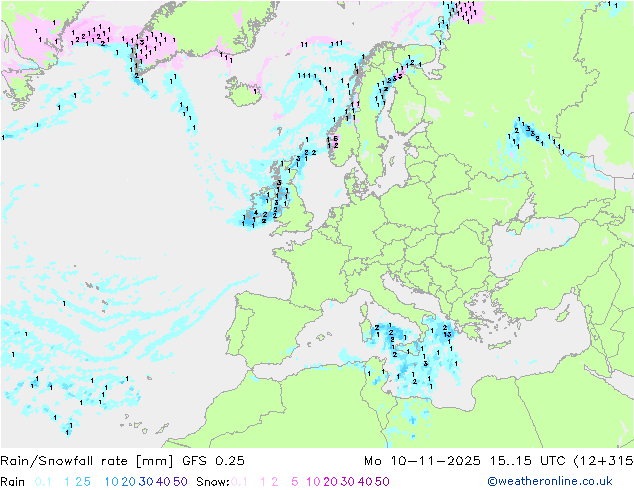This screenshot has width=634, height=490.
Task: Pick the Snow legend value 5
Action: (294, 482)
